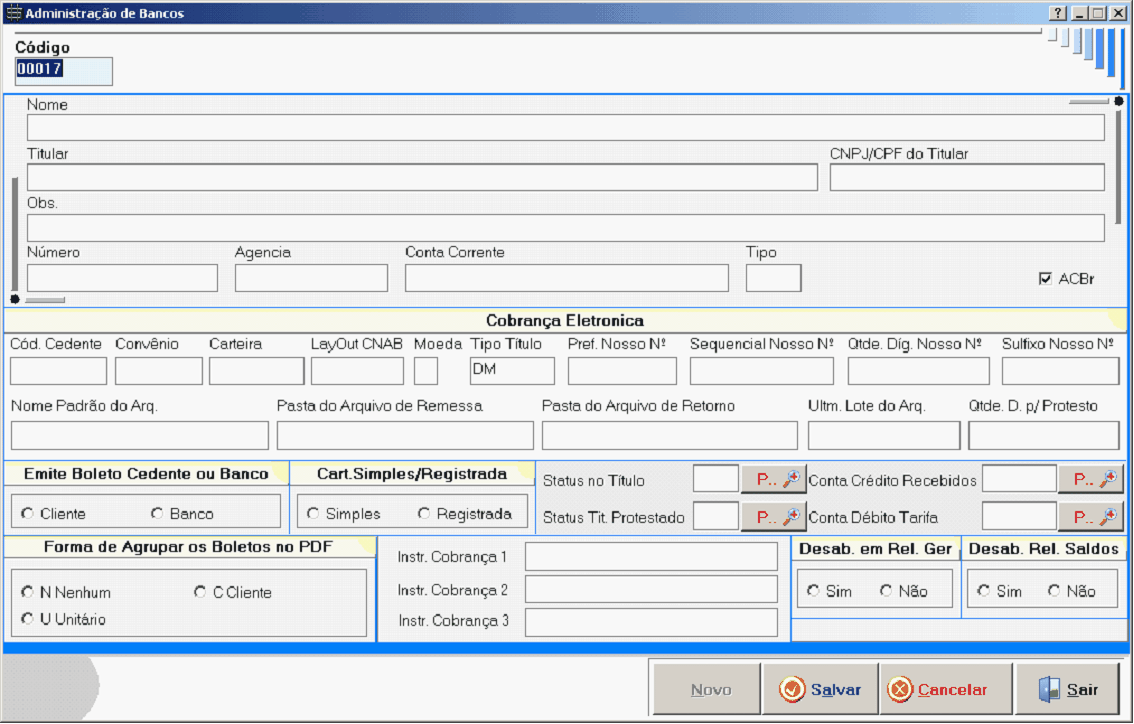This screenshot has width=1134, height=724.
Task: Choose Registrada carteira option
Action: point(424,514)
